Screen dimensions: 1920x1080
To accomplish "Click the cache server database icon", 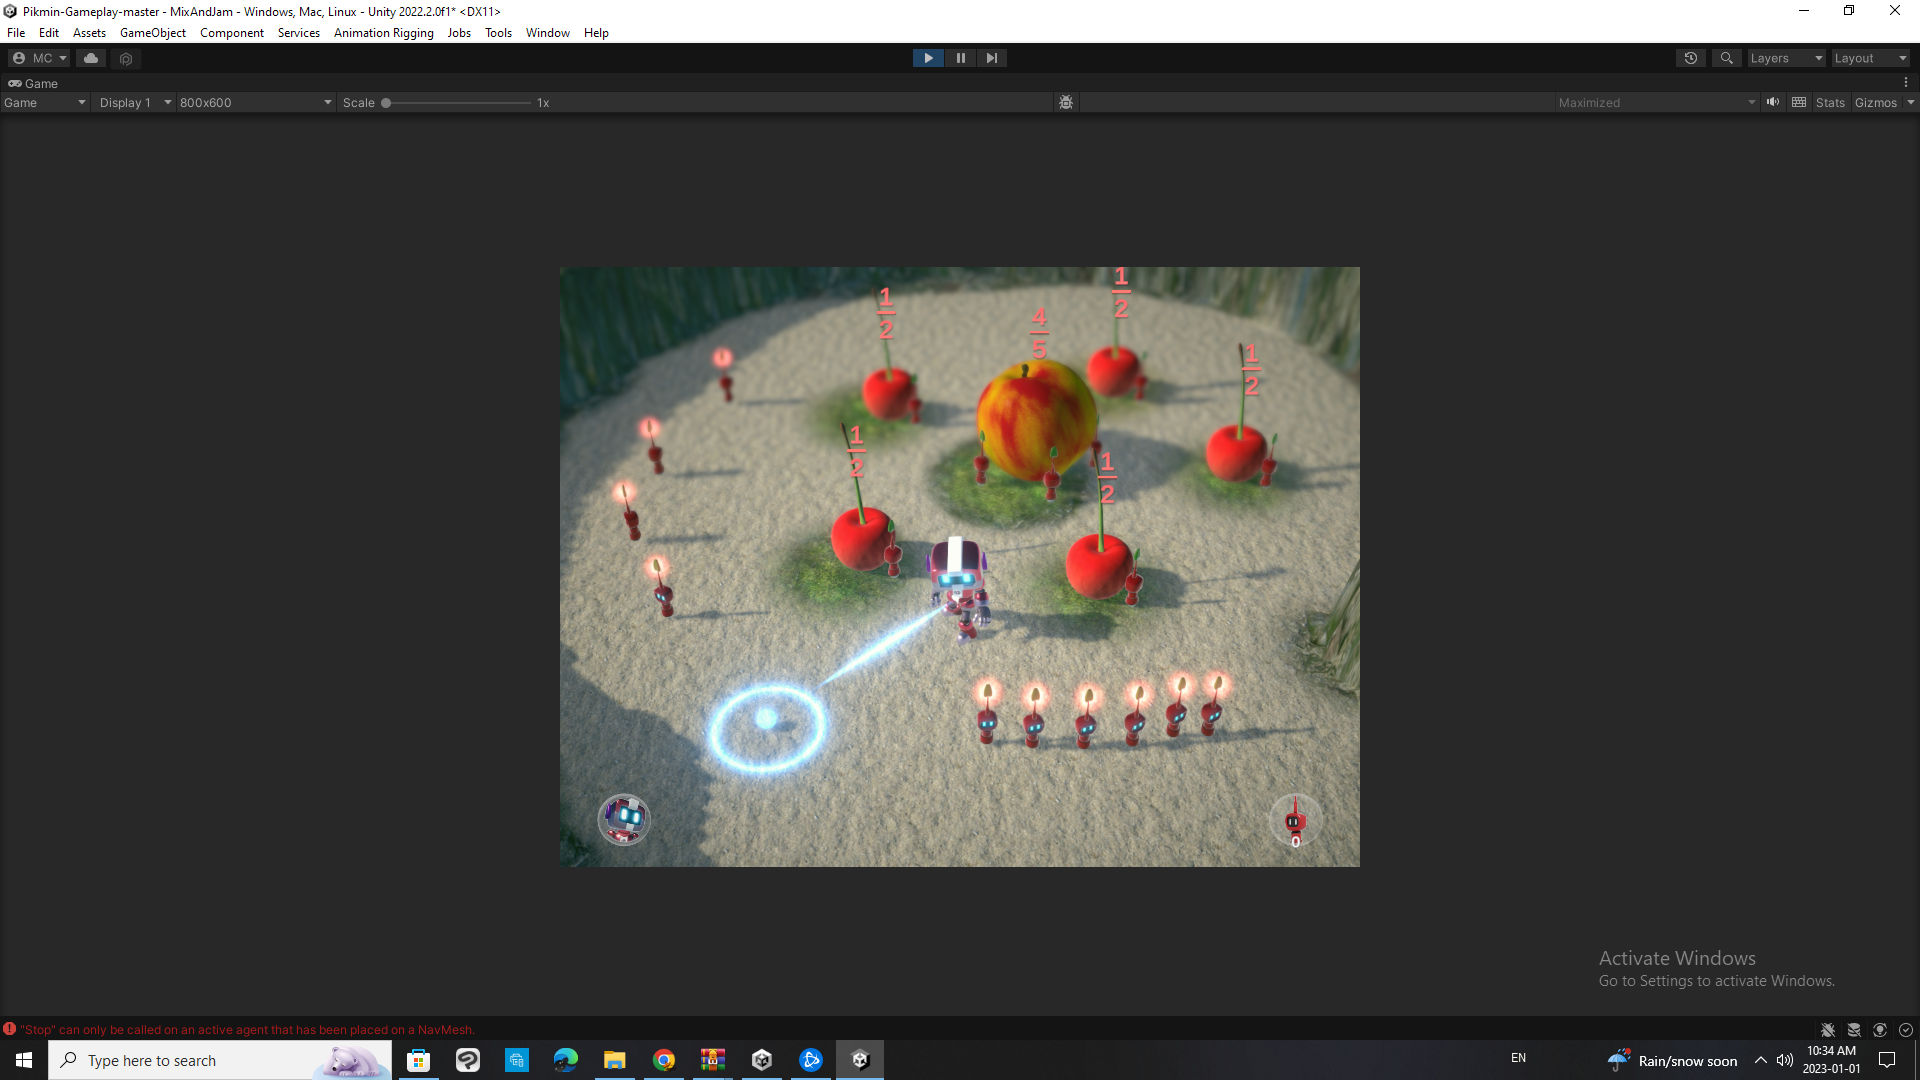I will tap(1853, 1030).
